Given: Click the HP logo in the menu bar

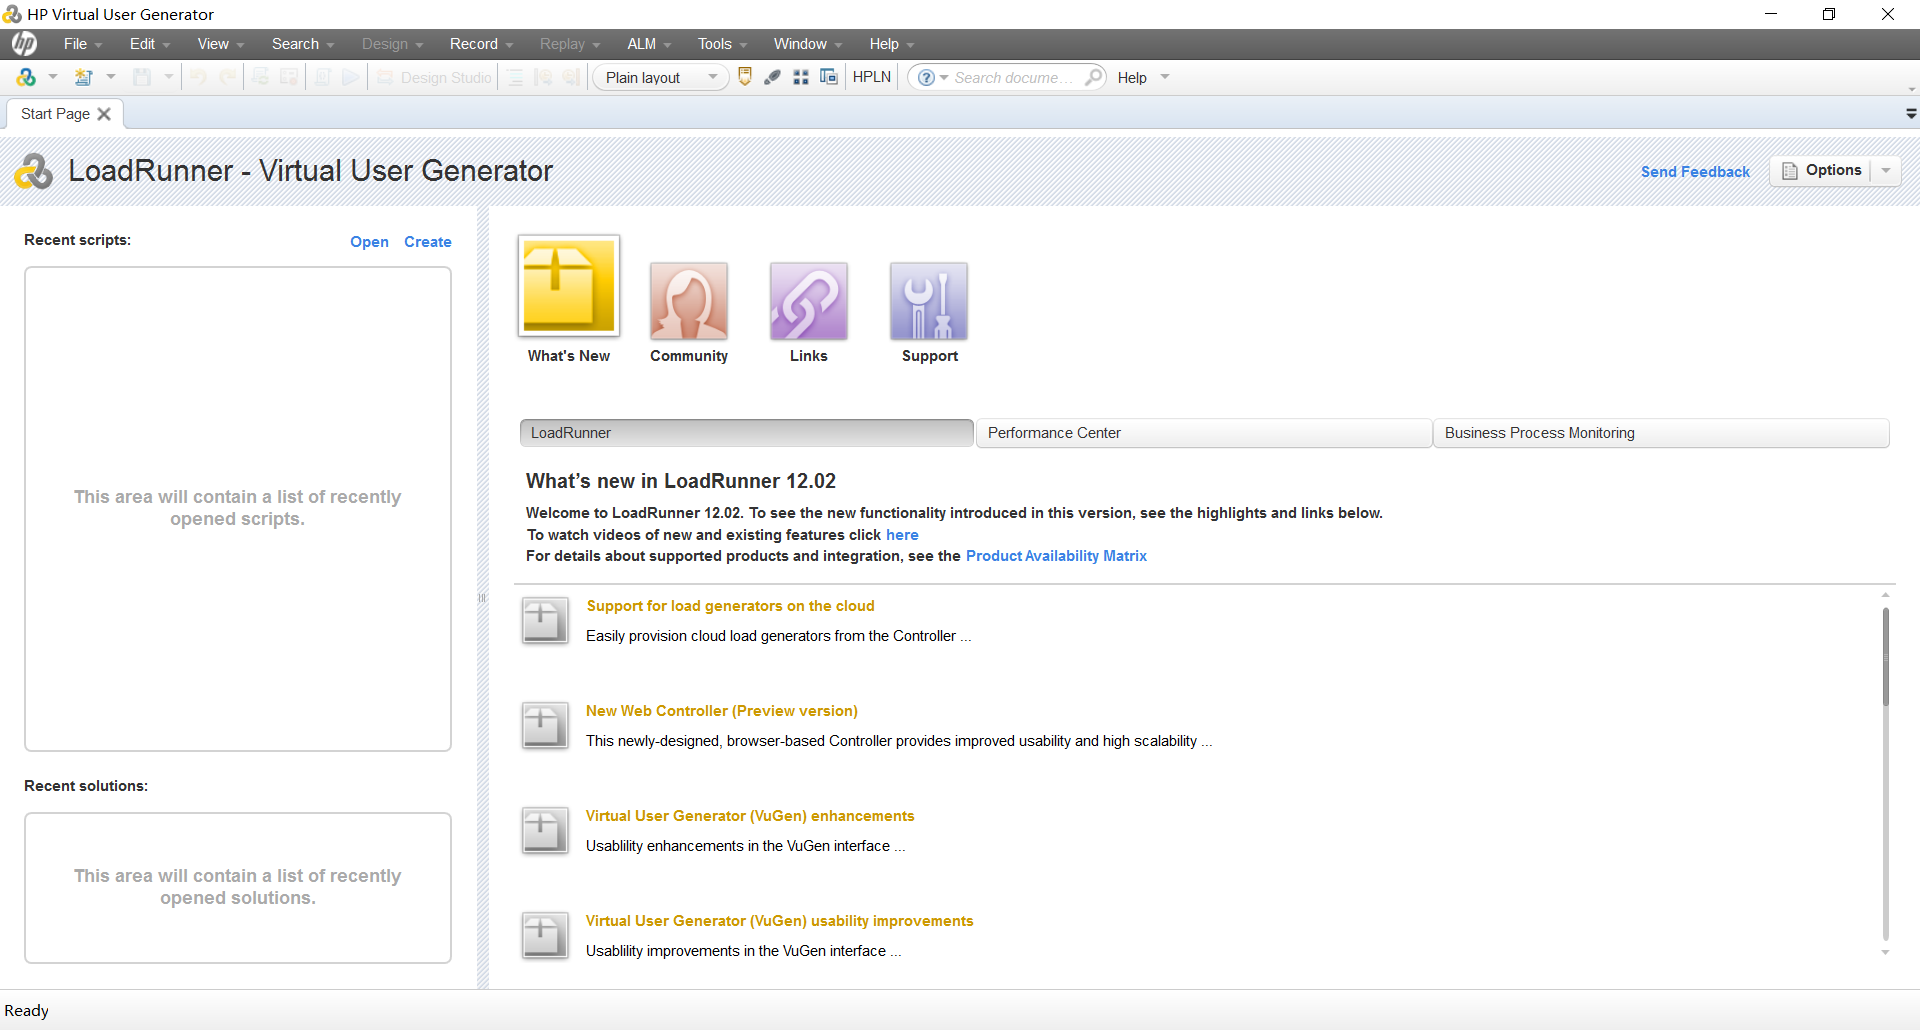Looking at the screenshot, I should click(24, 44).
